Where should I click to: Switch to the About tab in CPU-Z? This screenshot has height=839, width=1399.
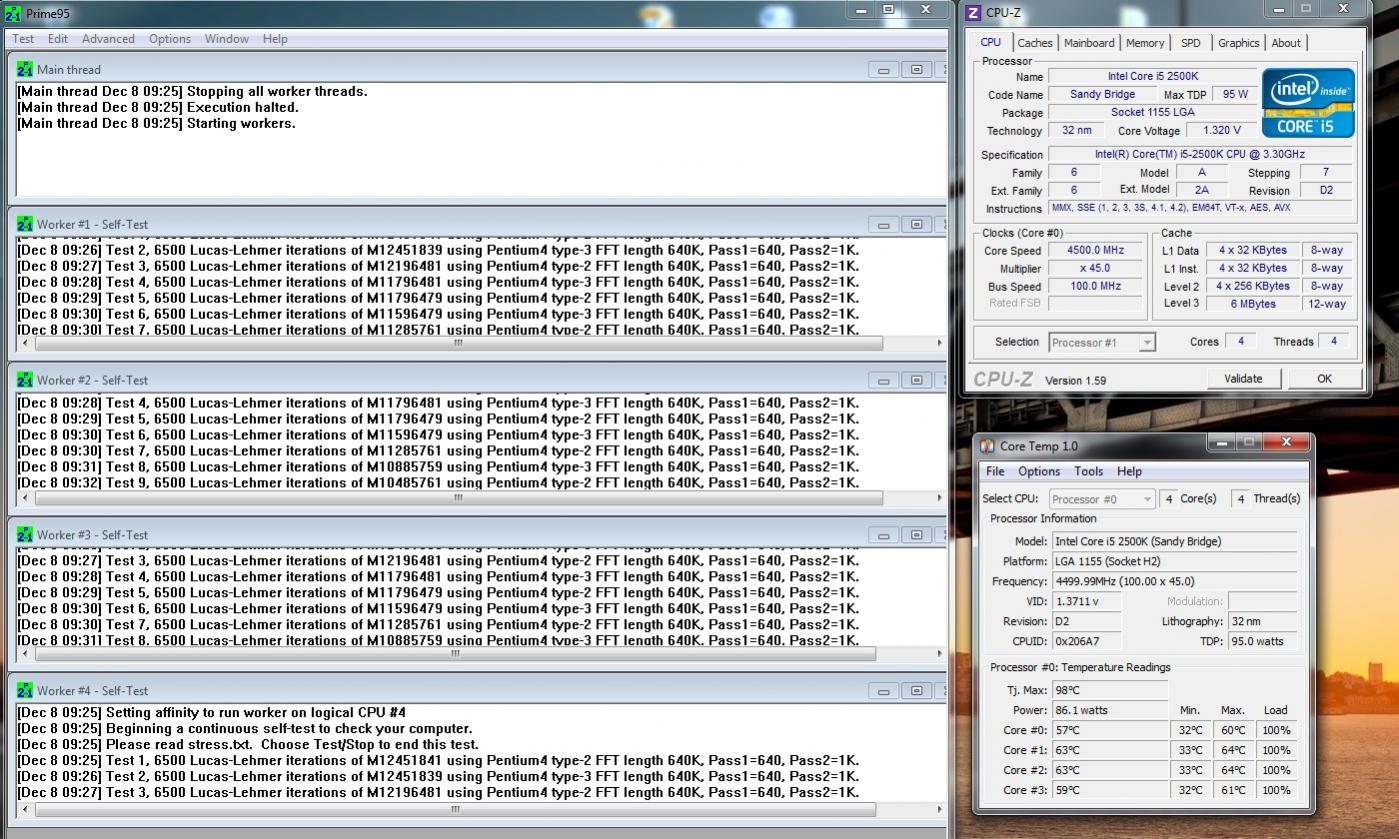[x=1286, y=43]
